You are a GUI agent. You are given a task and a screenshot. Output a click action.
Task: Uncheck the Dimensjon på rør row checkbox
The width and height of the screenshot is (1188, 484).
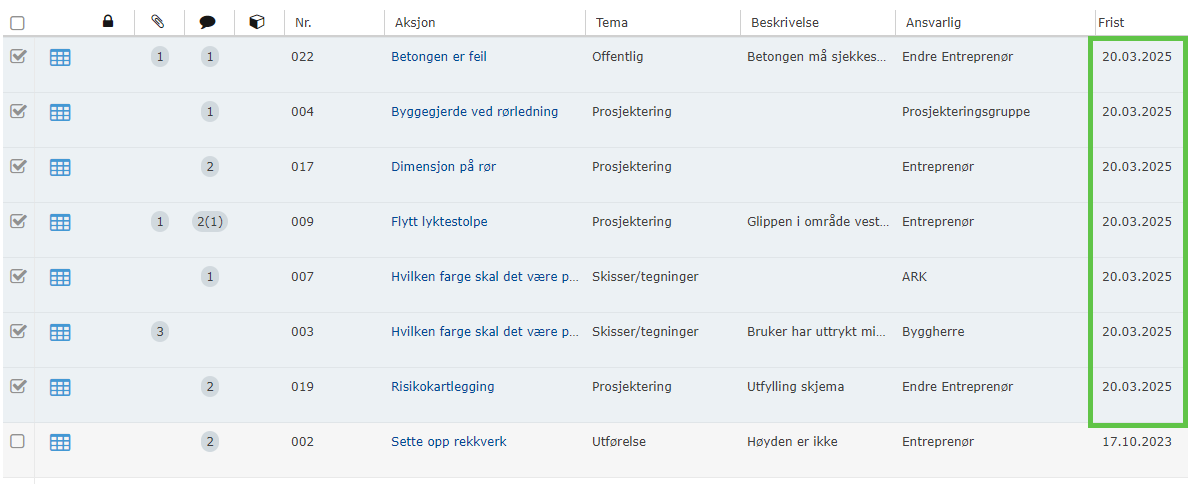pyautogui.click(x=17, y=167)
